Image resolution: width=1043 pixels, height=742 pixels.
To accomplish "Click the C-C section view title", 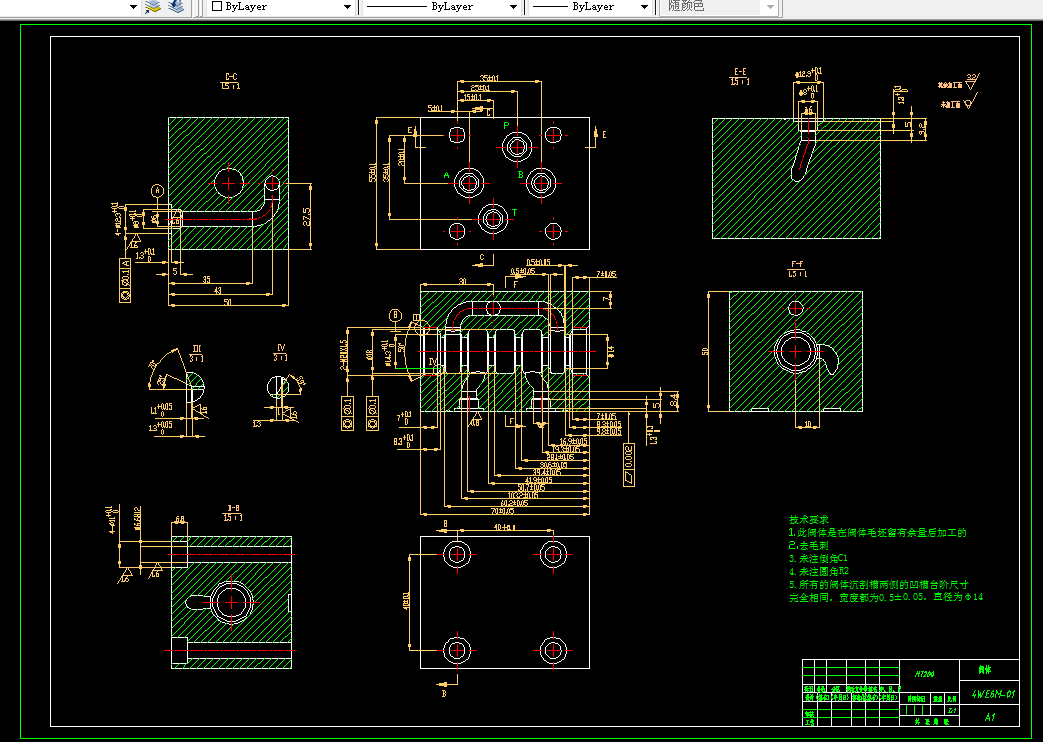I will click(x=231, y=81).
